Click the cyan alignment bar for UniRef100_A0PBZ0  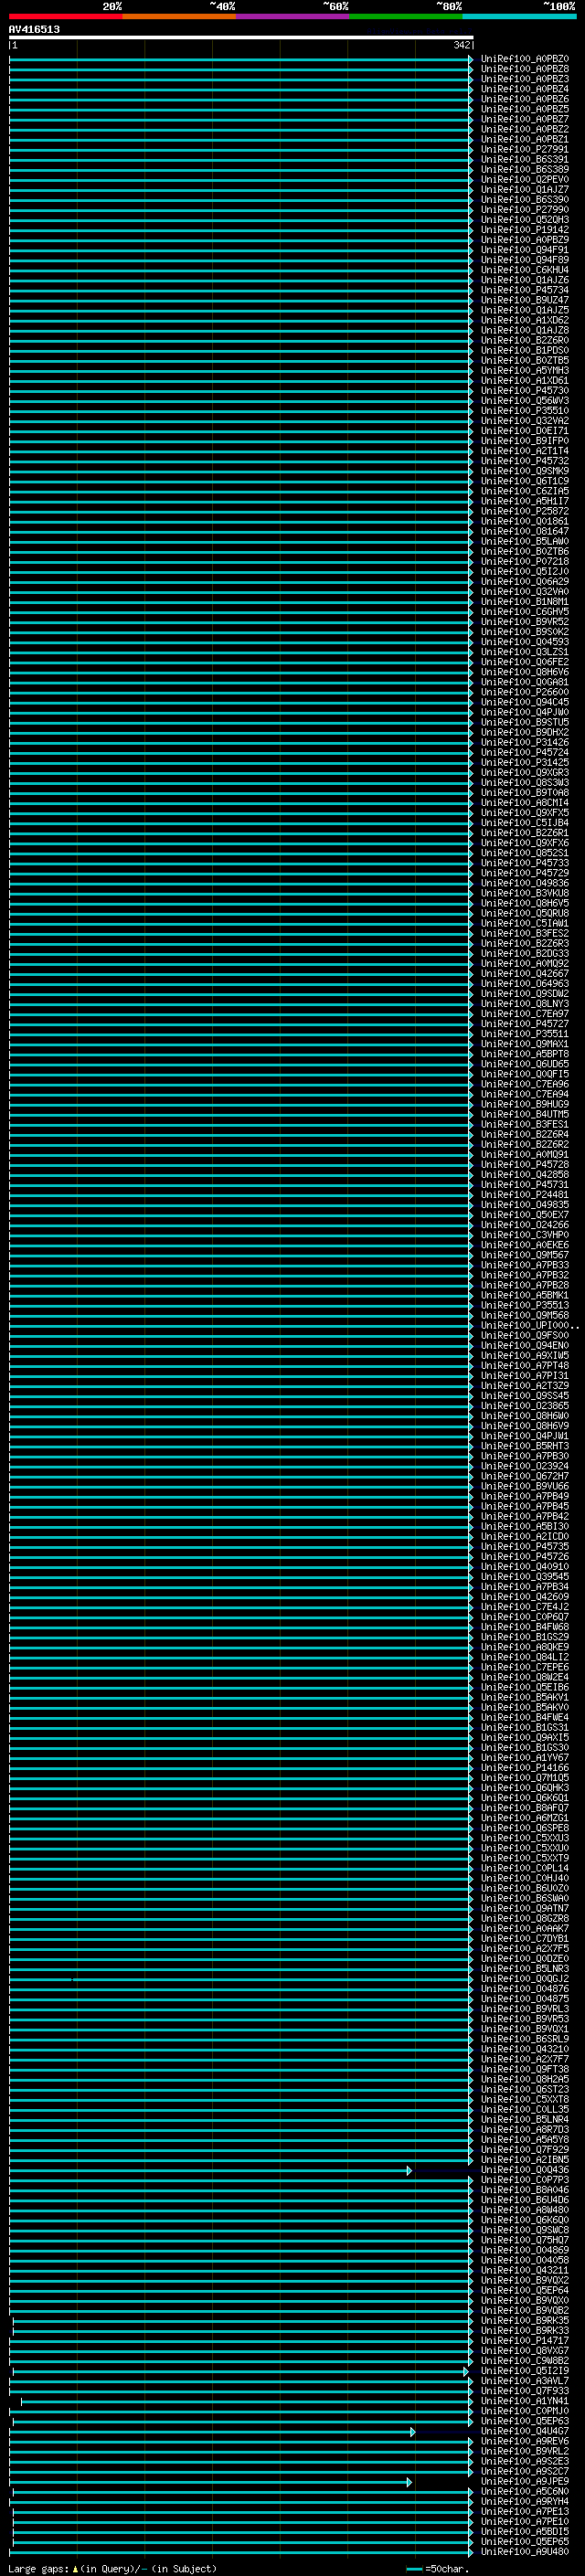[x=241, y=59]
